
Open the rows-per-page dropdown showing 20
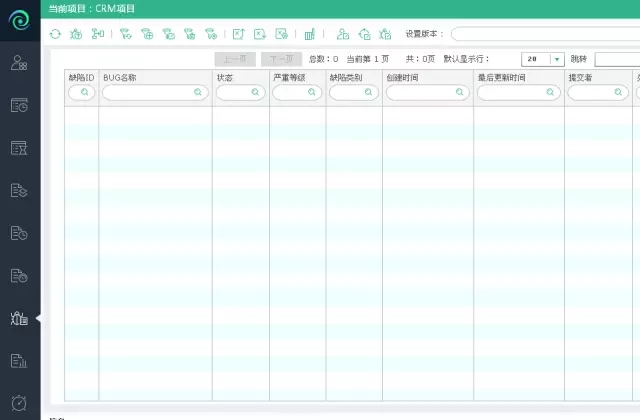point(543,59)
